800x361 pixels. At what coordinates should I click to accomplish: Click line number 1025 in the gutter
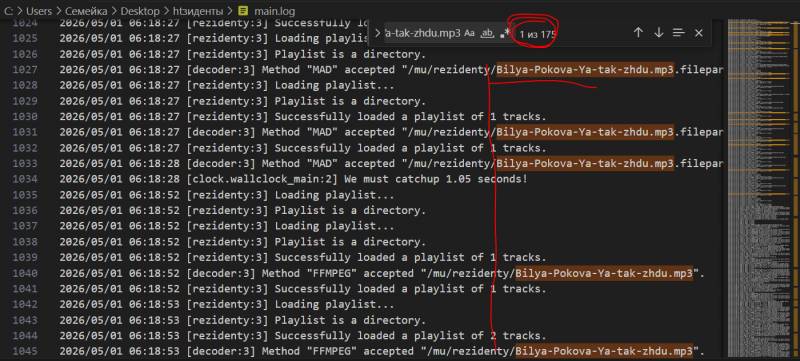(x=25, y=38)
